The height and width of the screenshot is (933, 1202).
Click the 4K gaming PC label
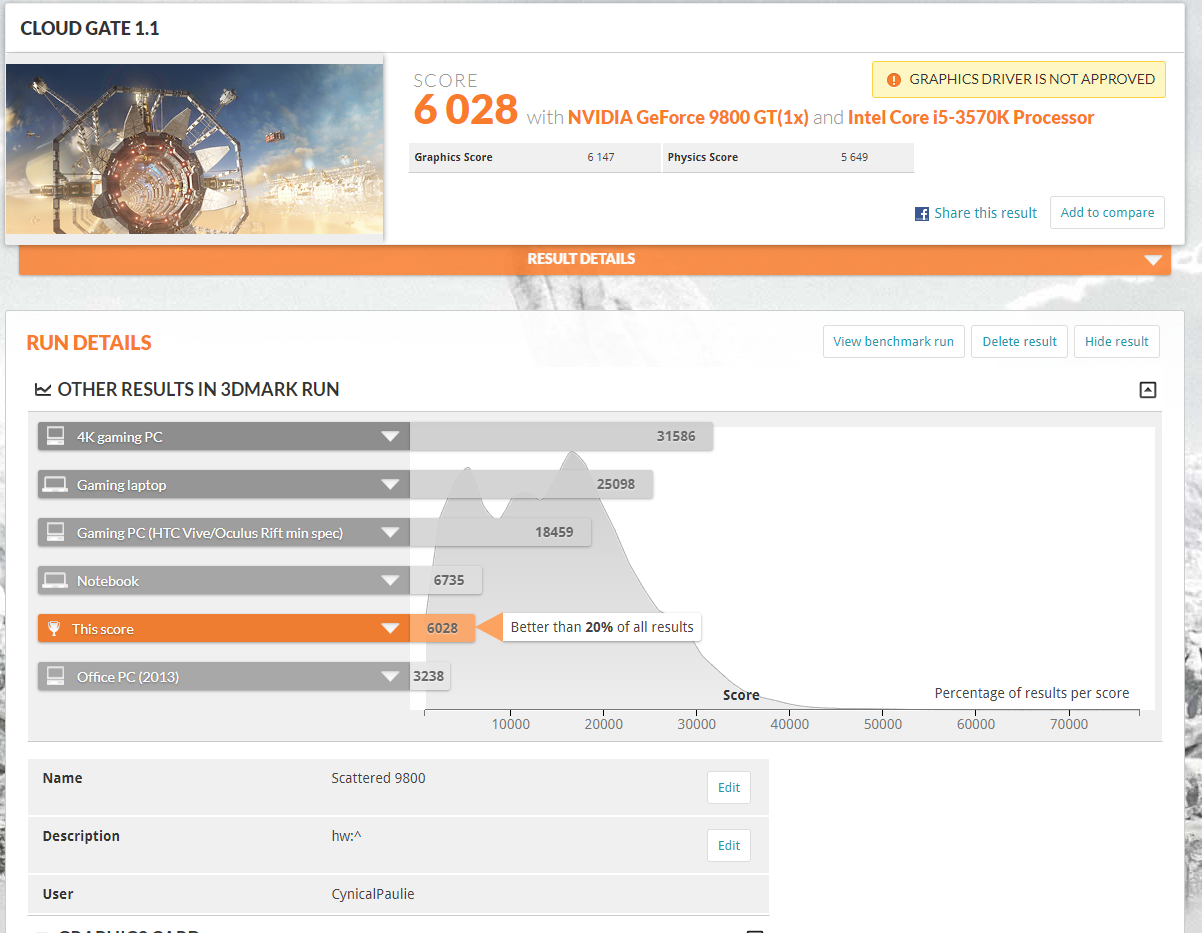pyautogui.click(x=120, y=437)
